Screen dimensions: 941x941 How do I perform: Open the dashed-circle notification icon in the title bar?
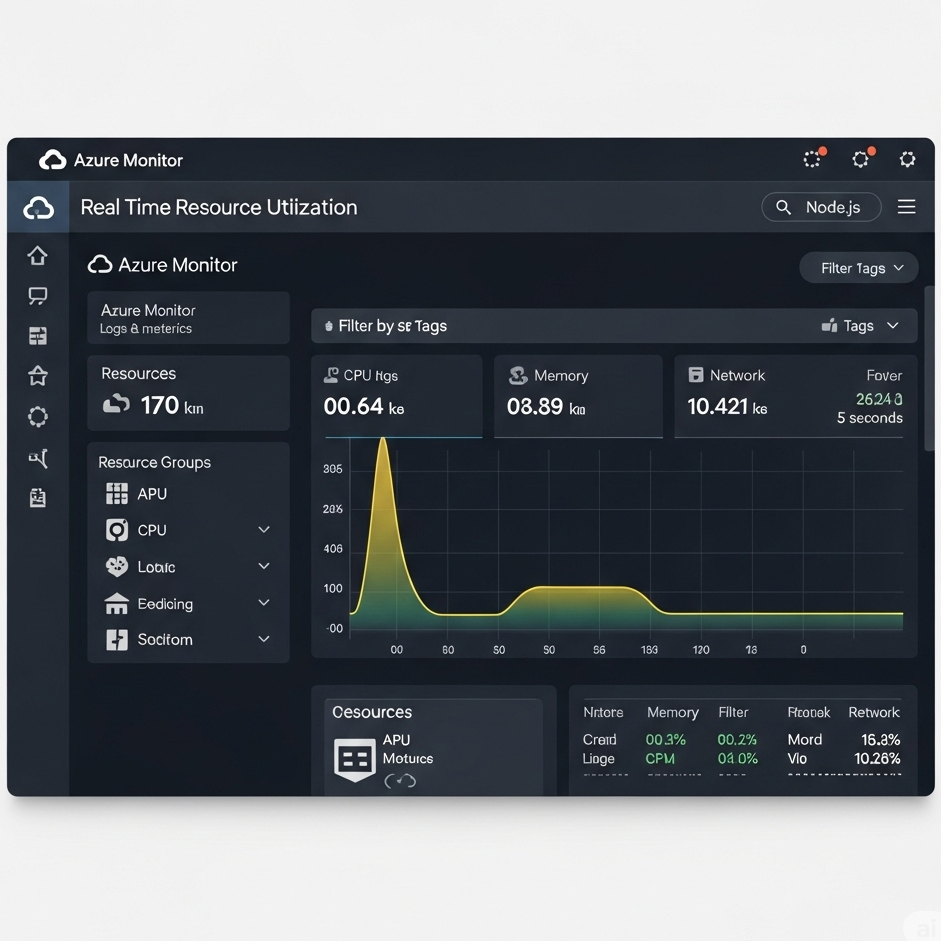pyautogui.click(x=812, y=159)
